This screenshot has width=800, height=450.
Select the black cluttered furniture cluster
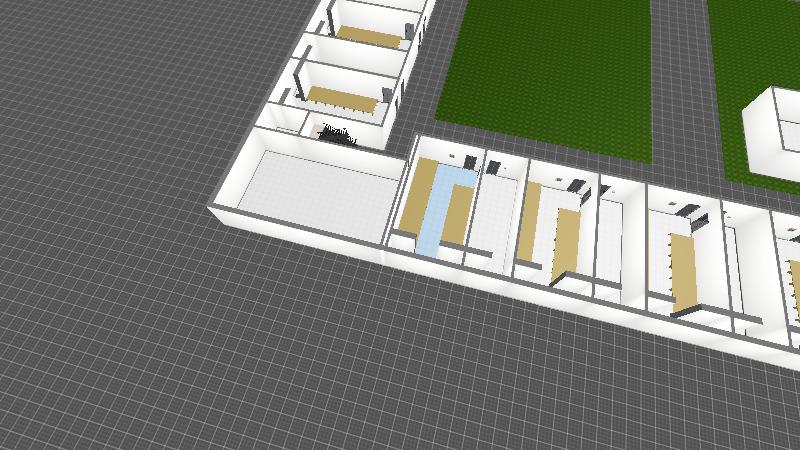point(337,133)
